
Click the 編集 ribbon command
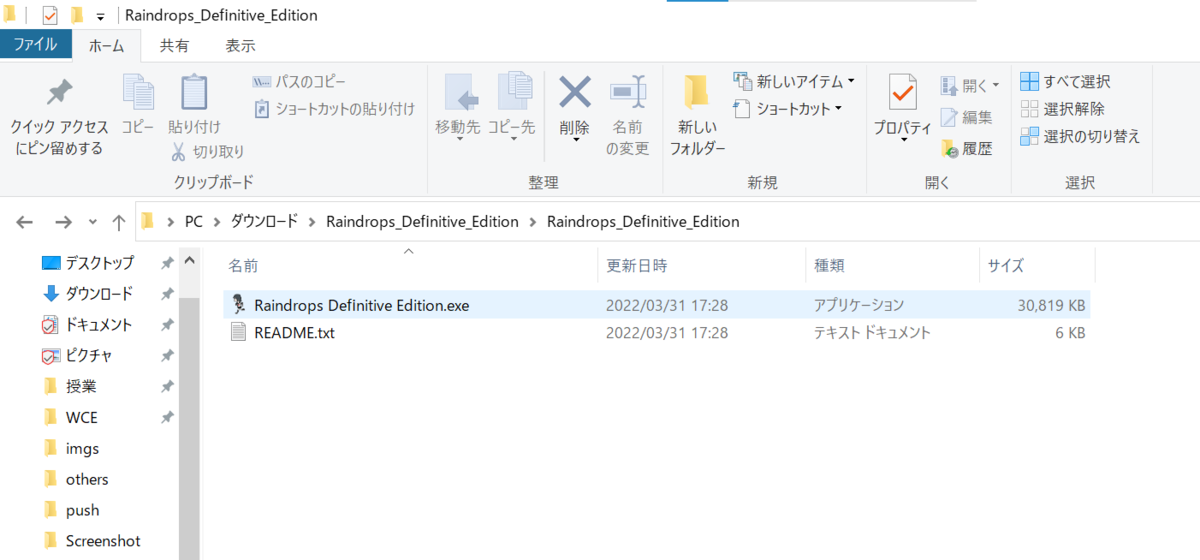click(x=966, y=118)
